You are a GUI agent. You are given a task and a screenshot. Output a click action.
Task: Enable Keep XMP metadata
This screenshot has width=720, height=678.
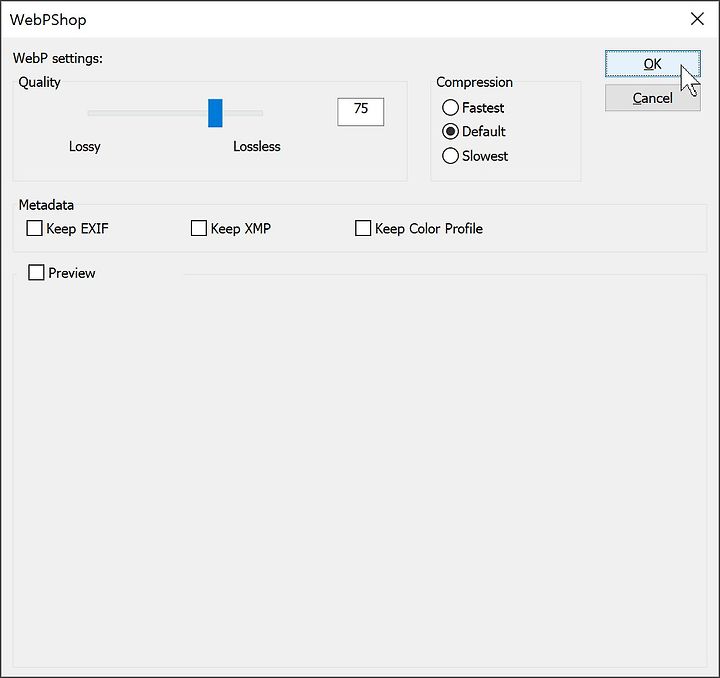pyautogui.click(x=231, y=228)
